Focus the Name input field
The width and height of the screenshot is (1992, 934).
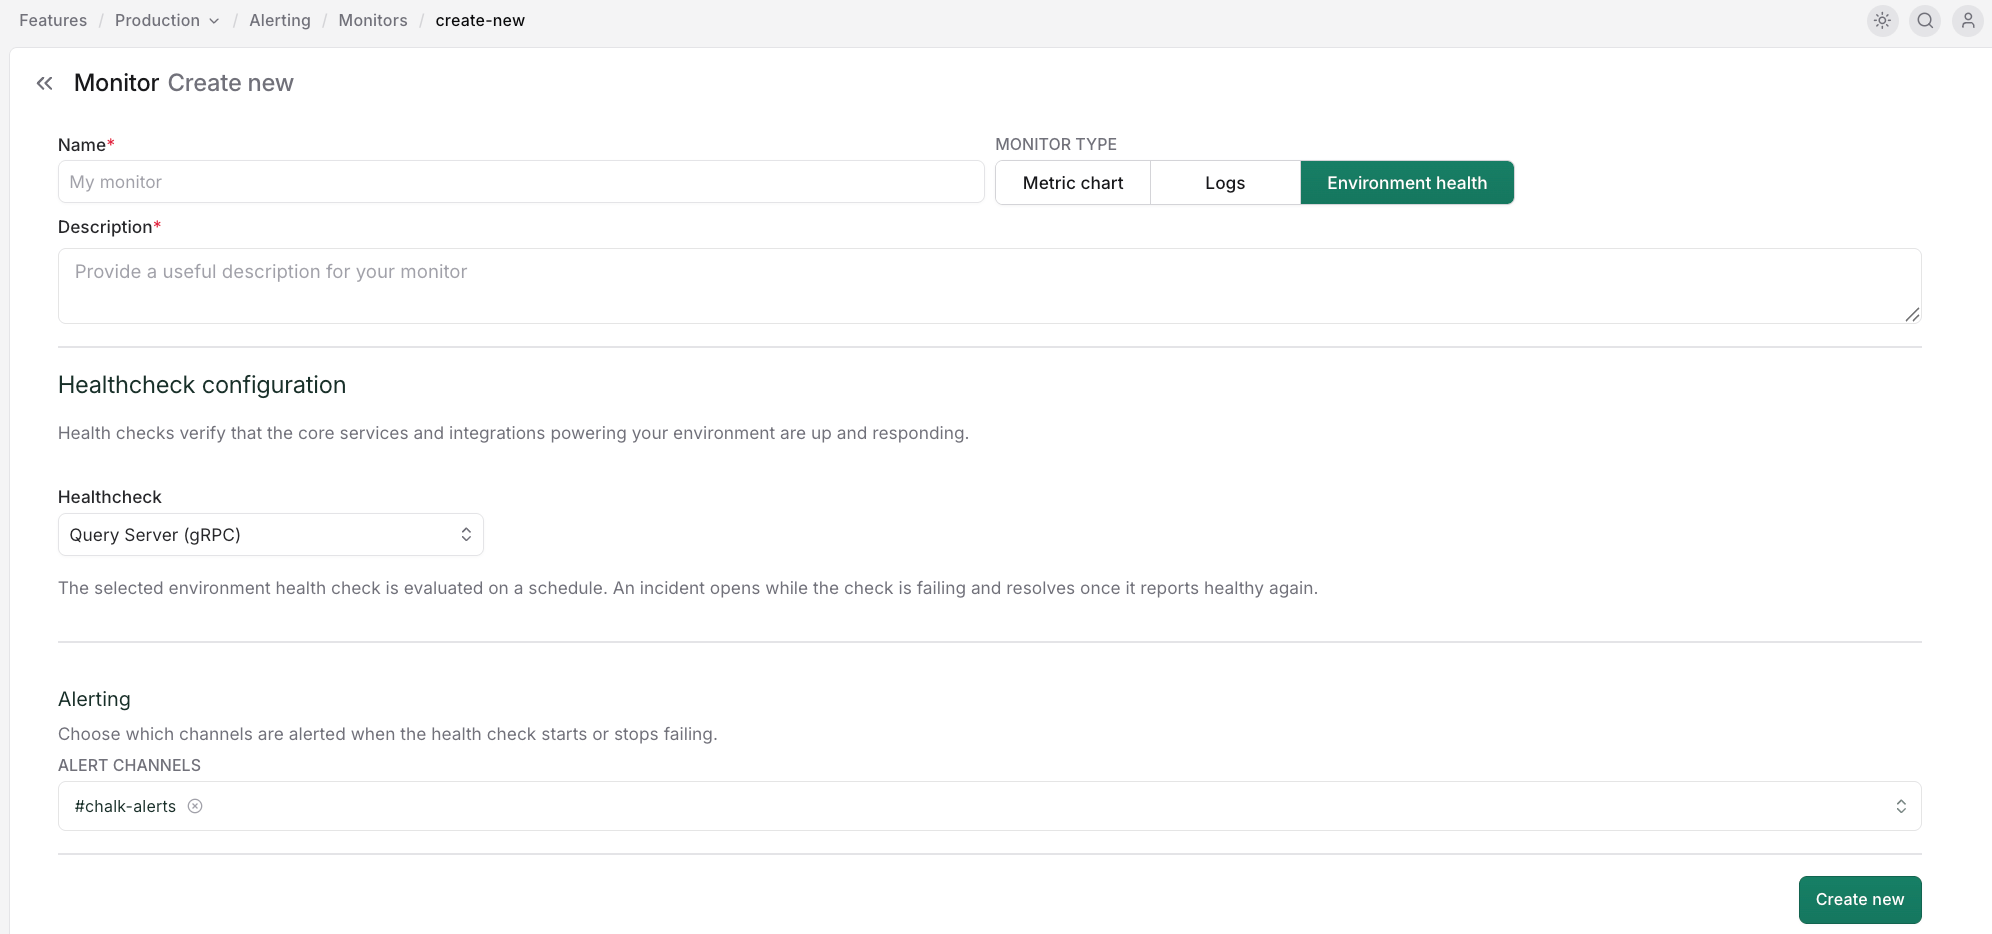(521, 182)
